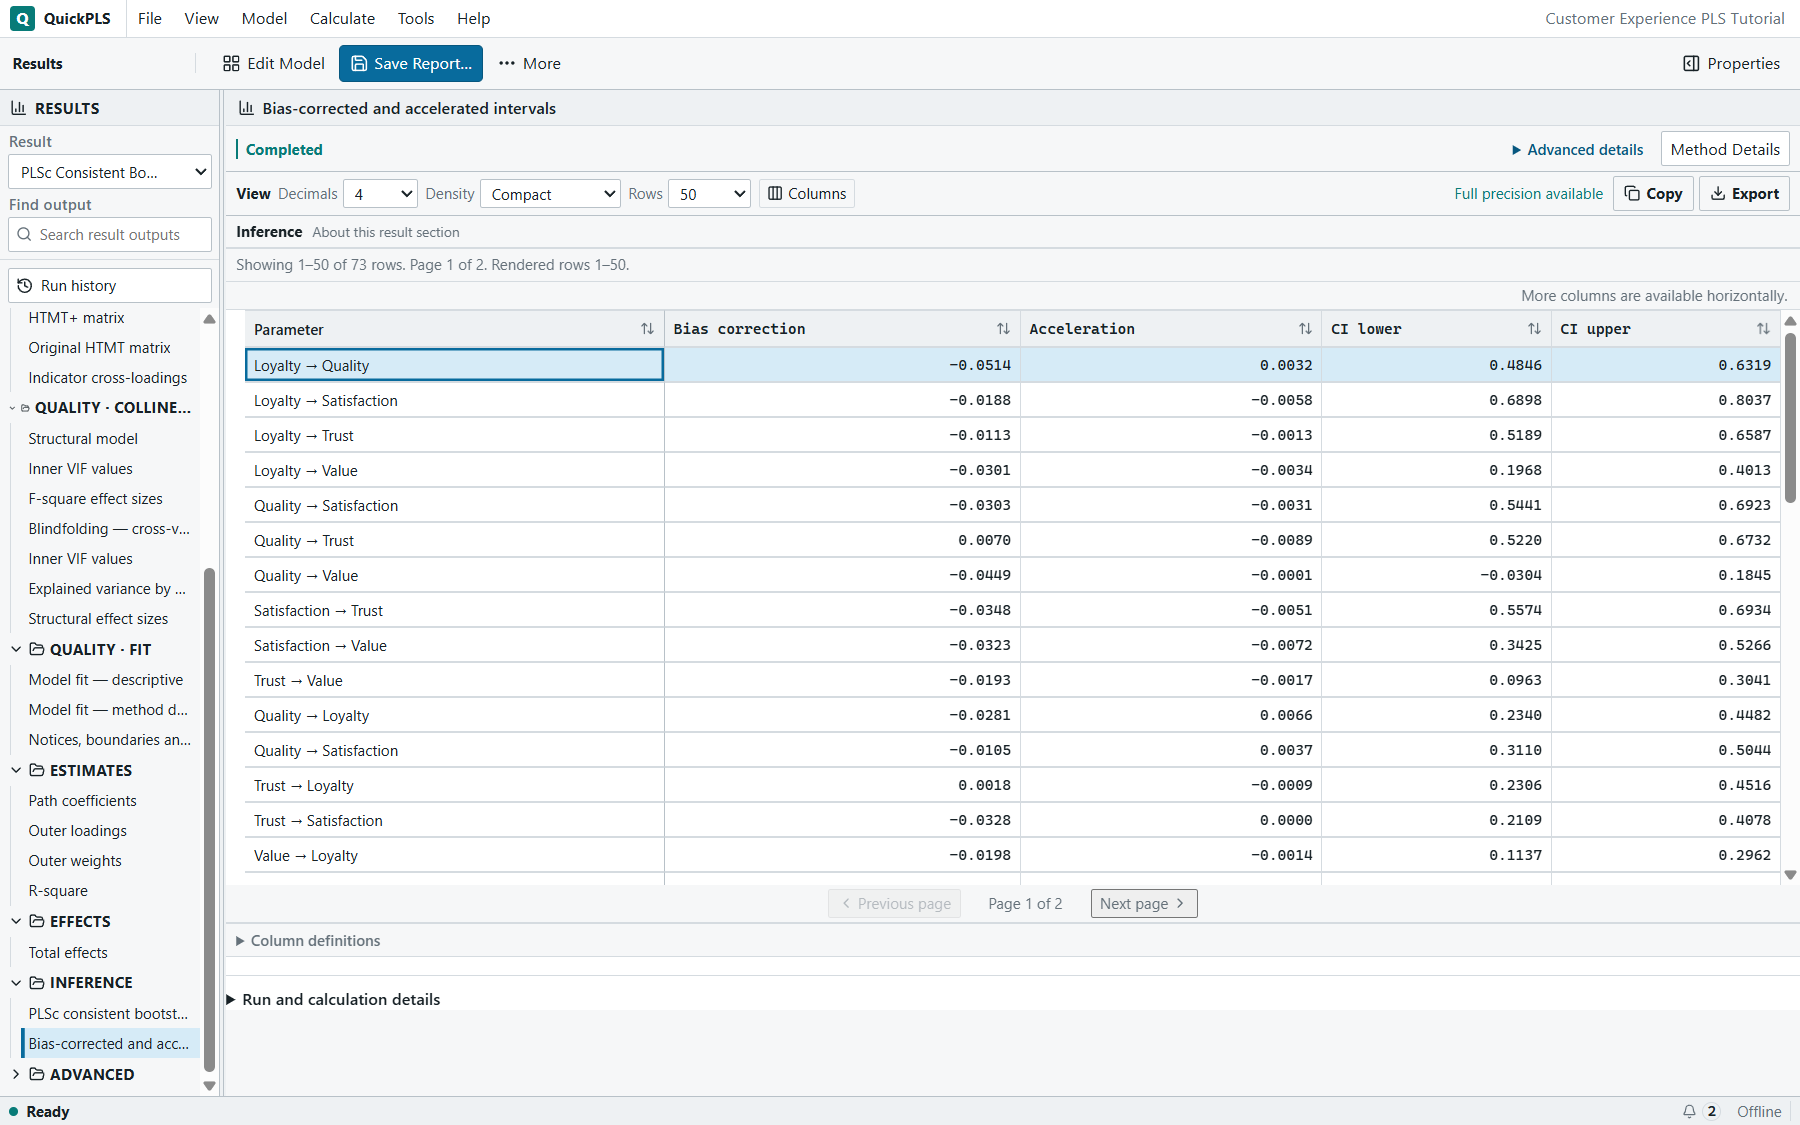Open the Columns chooser
The width and height of the screenshot is (1800, 1125).
[807, 194]
